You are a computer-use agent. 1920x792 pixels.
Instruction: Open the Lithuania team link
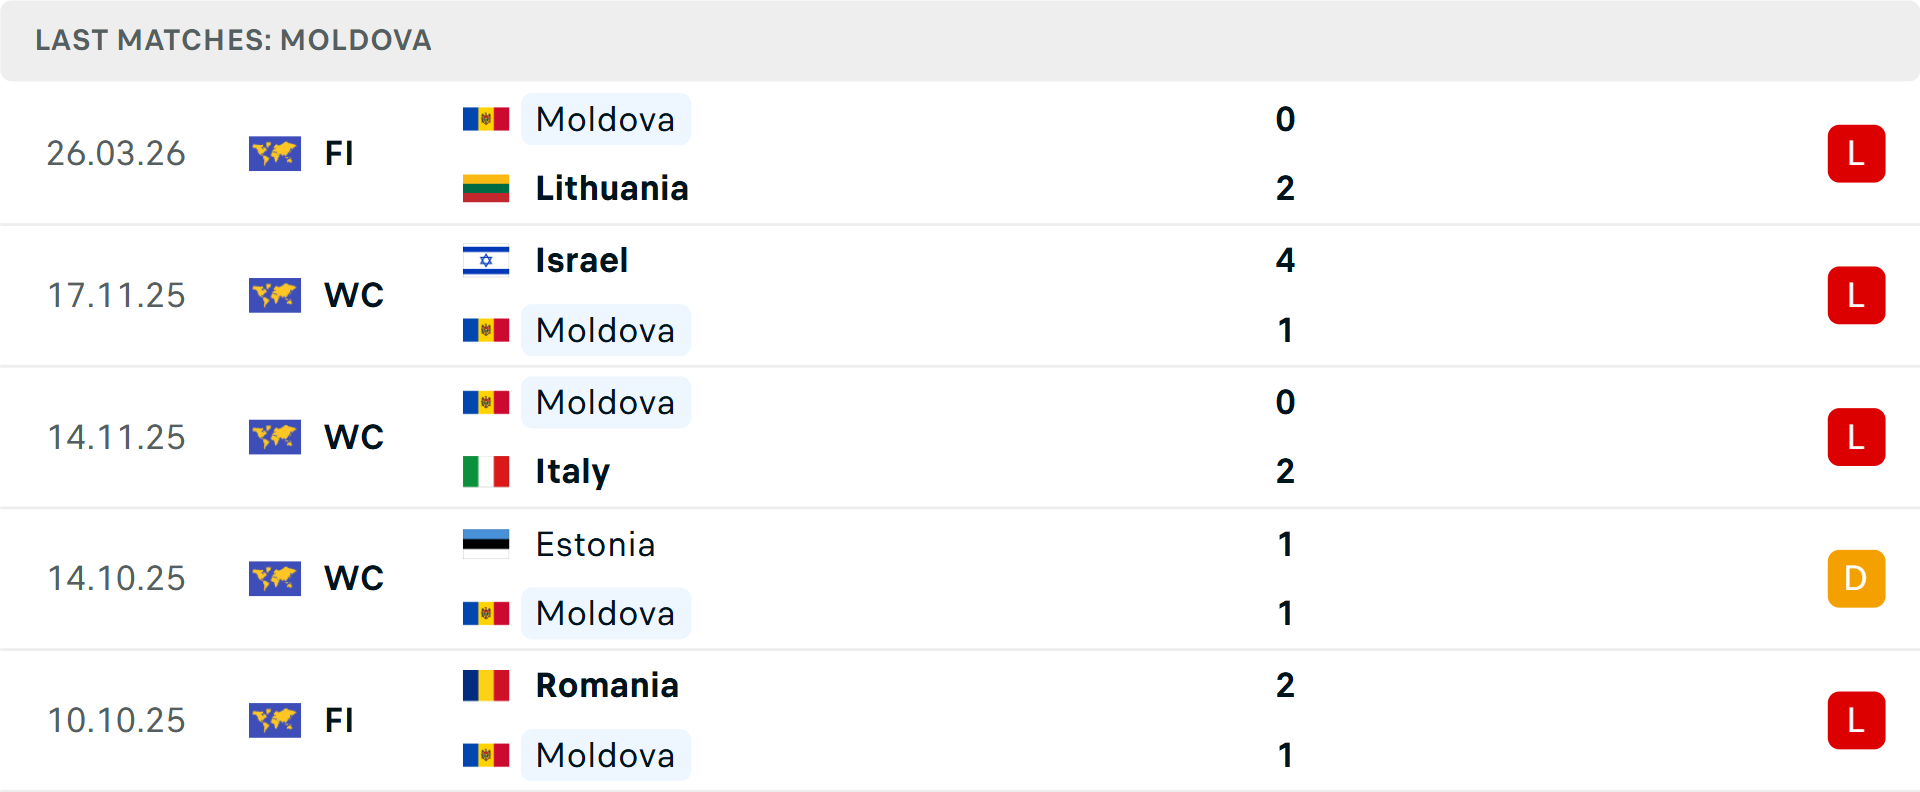611,188
